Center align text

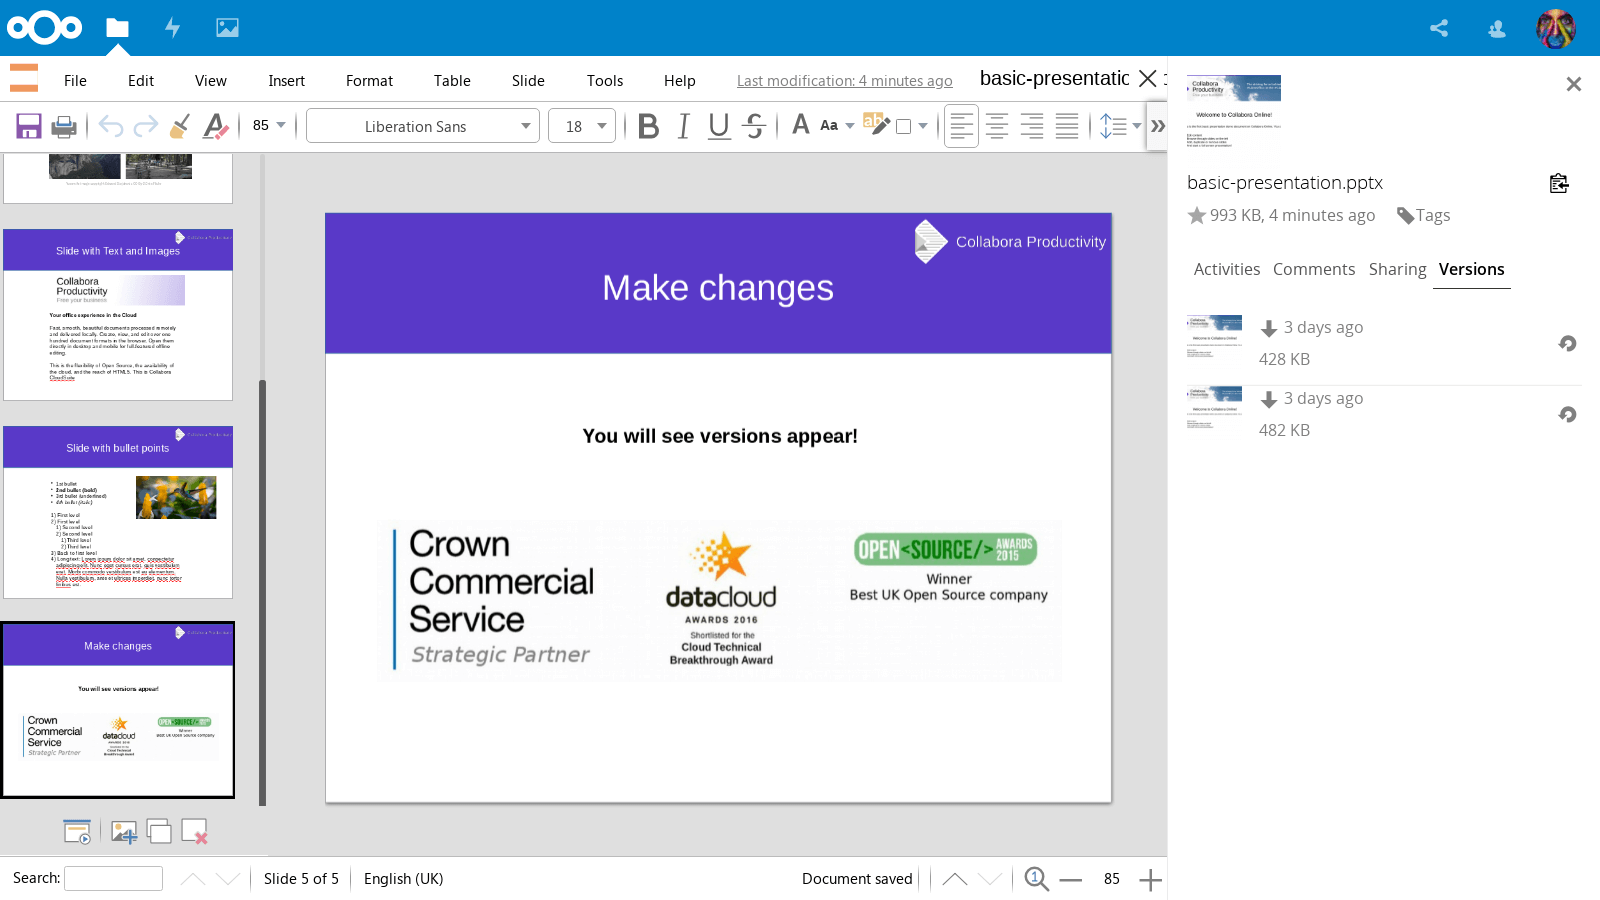pyautogui.click(x=997, y=126)
